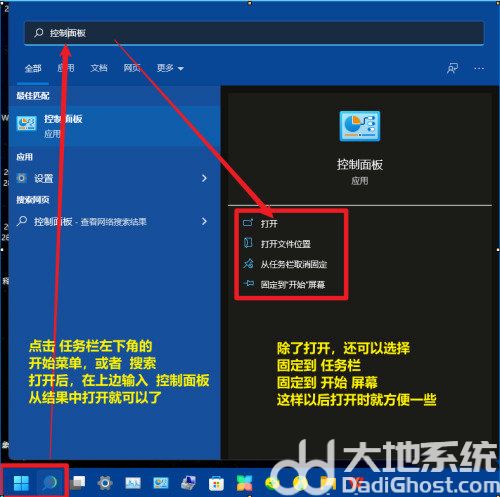Viewport: 500px width, 497px height.
Task: Switch to the 文档 tab
Action: point(99,68)
